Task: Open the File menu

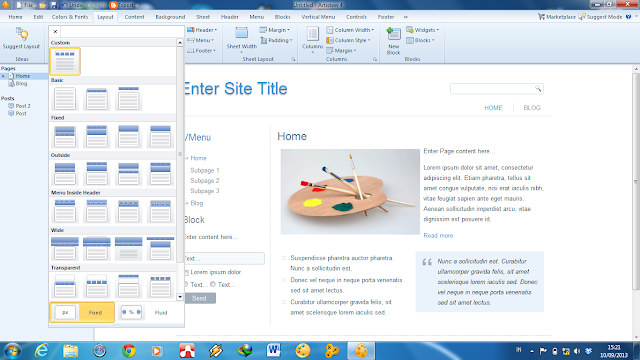Action: (x=26, y=5)
